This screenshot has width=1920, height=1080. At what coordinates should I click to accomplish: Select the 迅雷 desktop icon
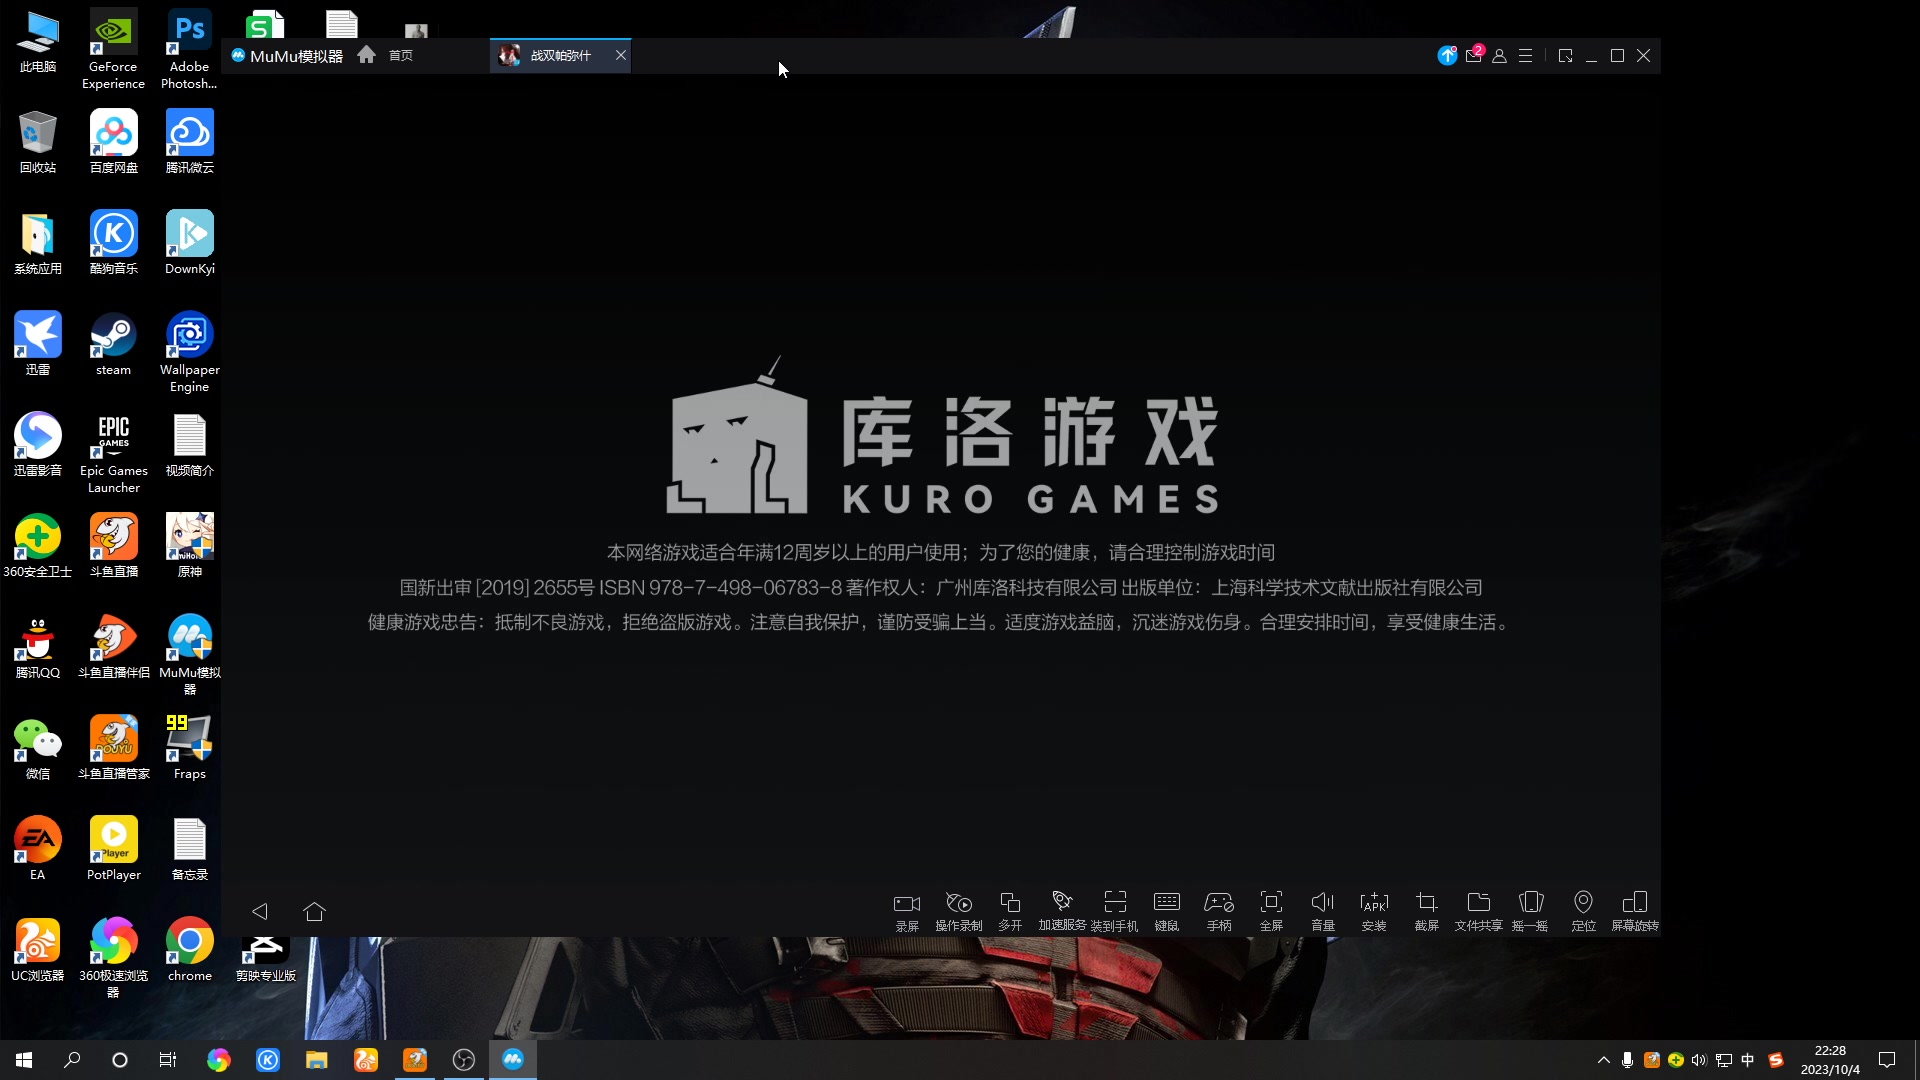point(38,344)
